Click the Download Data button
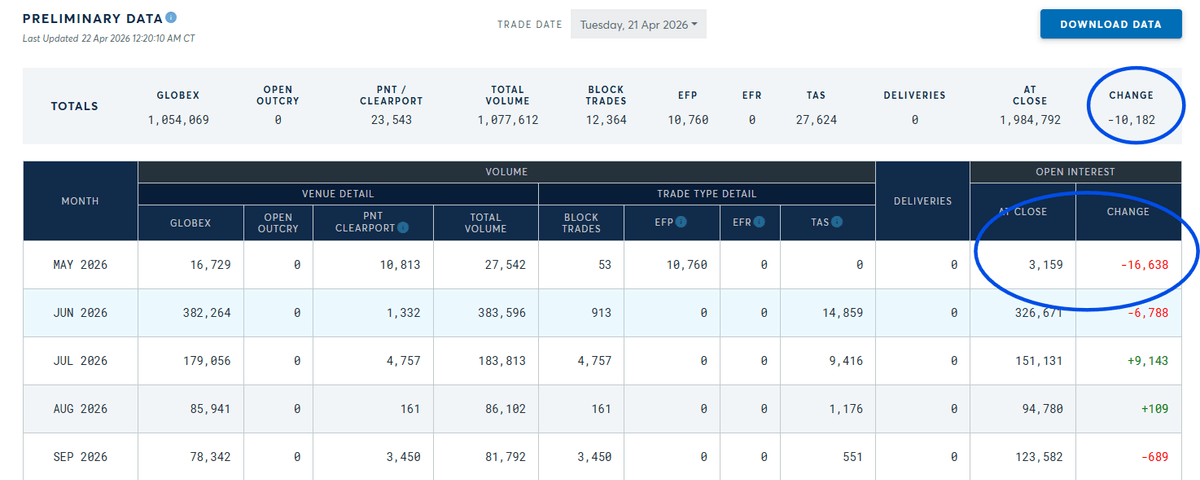The height and width of the screenshot is (480, 1200). tap(1110, 25)
